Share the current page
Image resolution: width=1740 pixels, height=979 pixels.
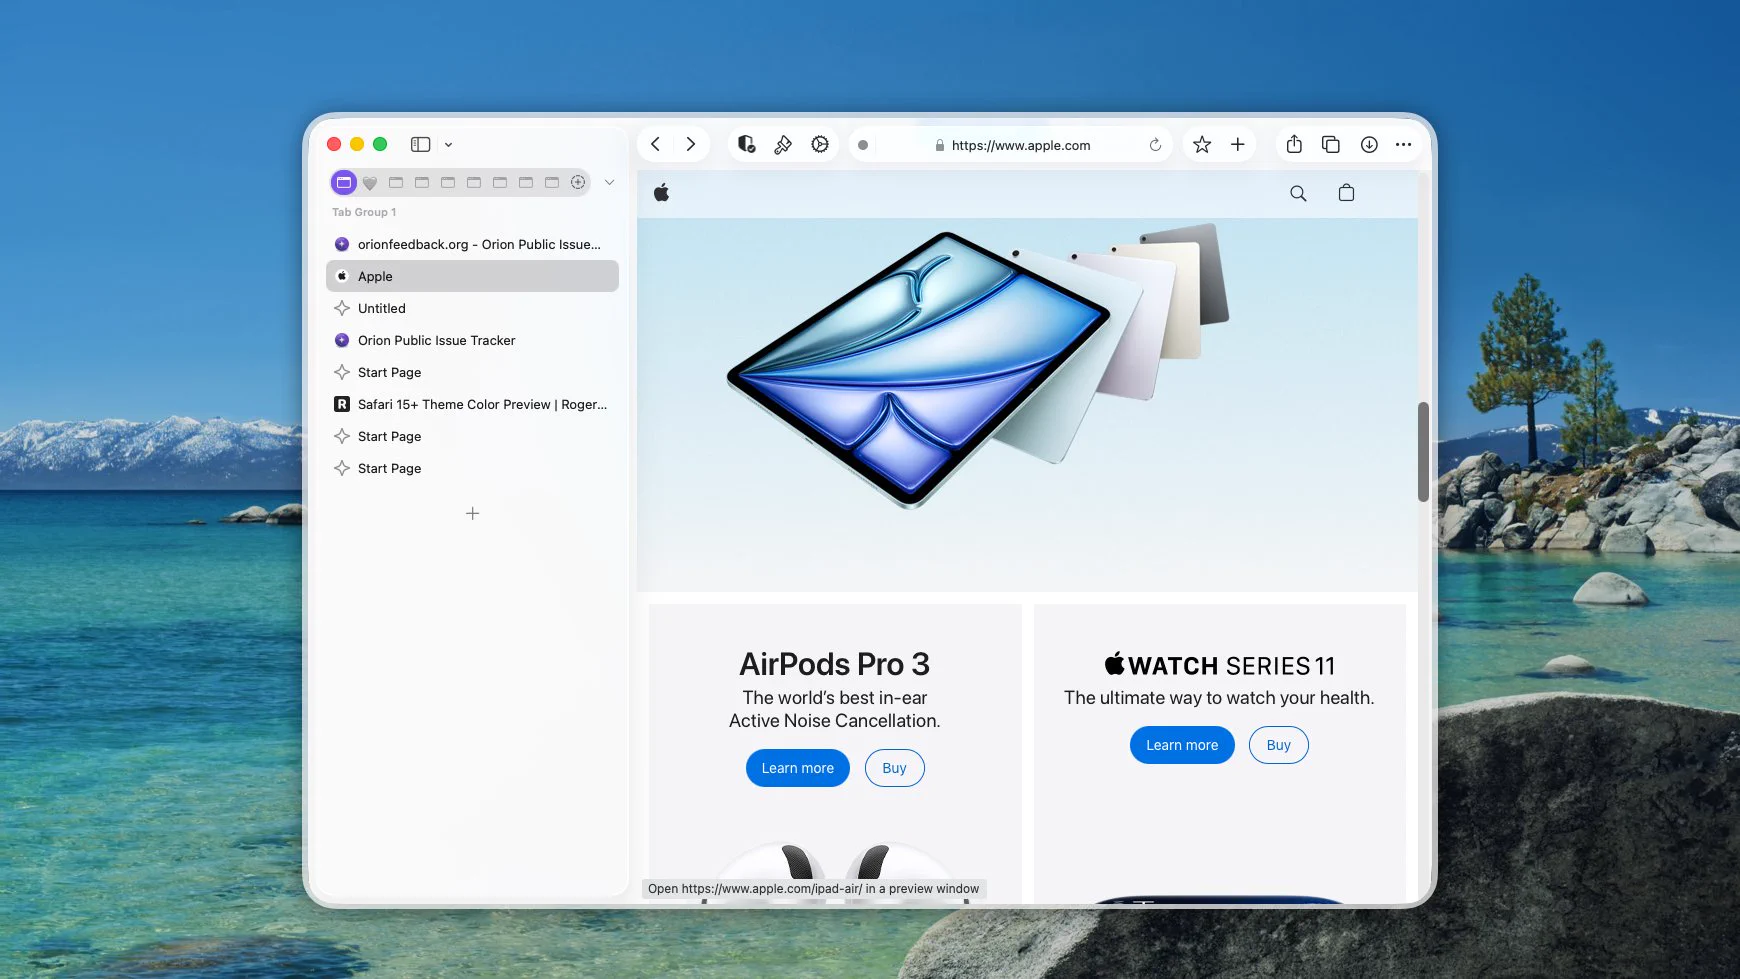tap(1294, 144)
